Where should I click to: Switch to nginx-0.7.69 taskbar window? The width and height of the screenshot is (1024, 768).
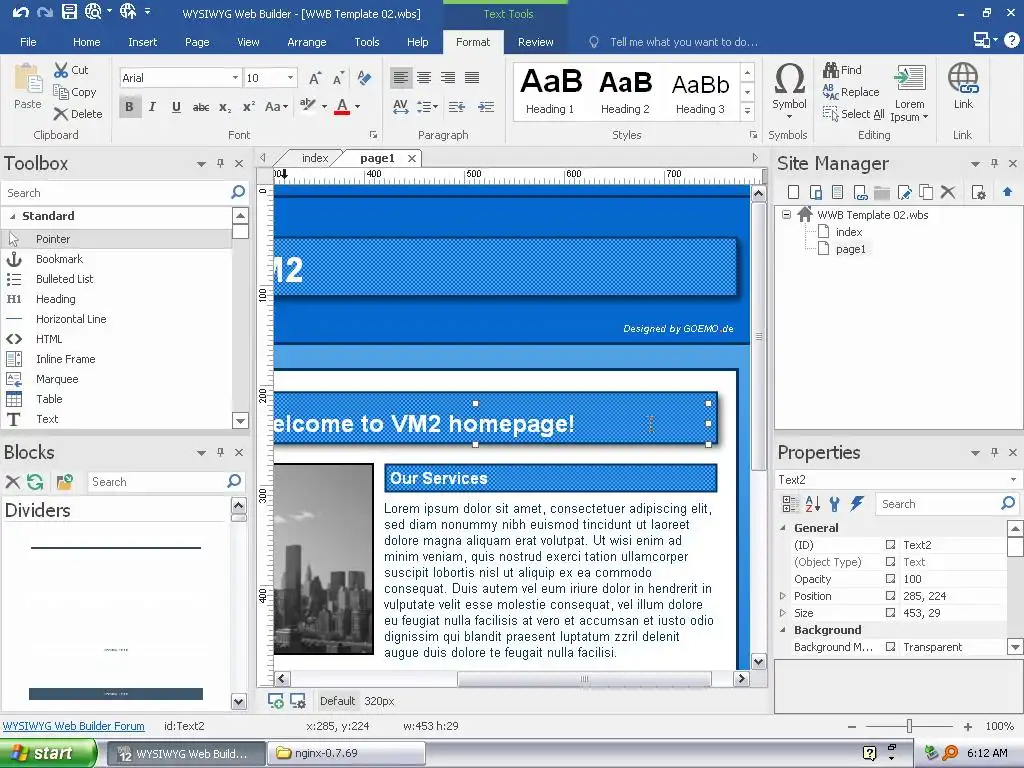[x=345, y=753]
